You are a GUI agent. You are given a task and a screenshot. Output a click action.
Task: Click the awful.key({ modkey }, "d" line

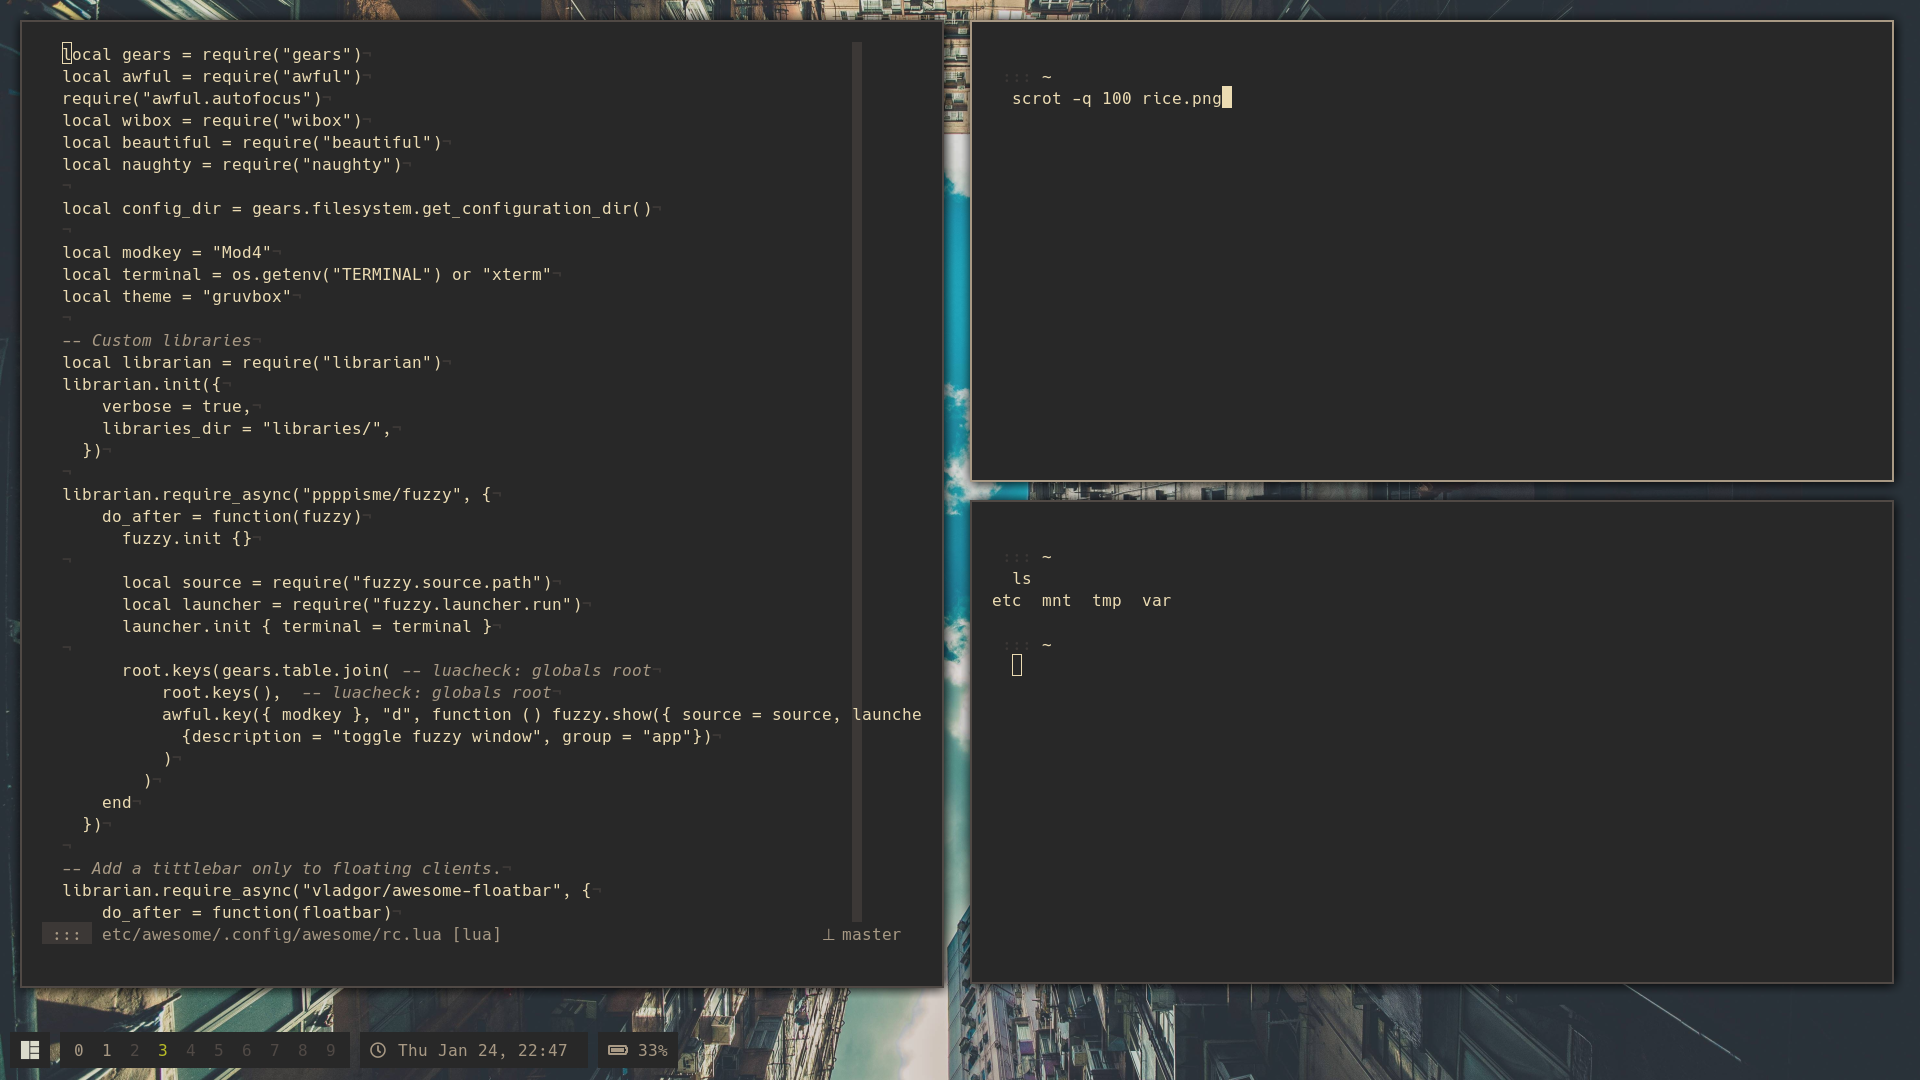click(542, 714)
